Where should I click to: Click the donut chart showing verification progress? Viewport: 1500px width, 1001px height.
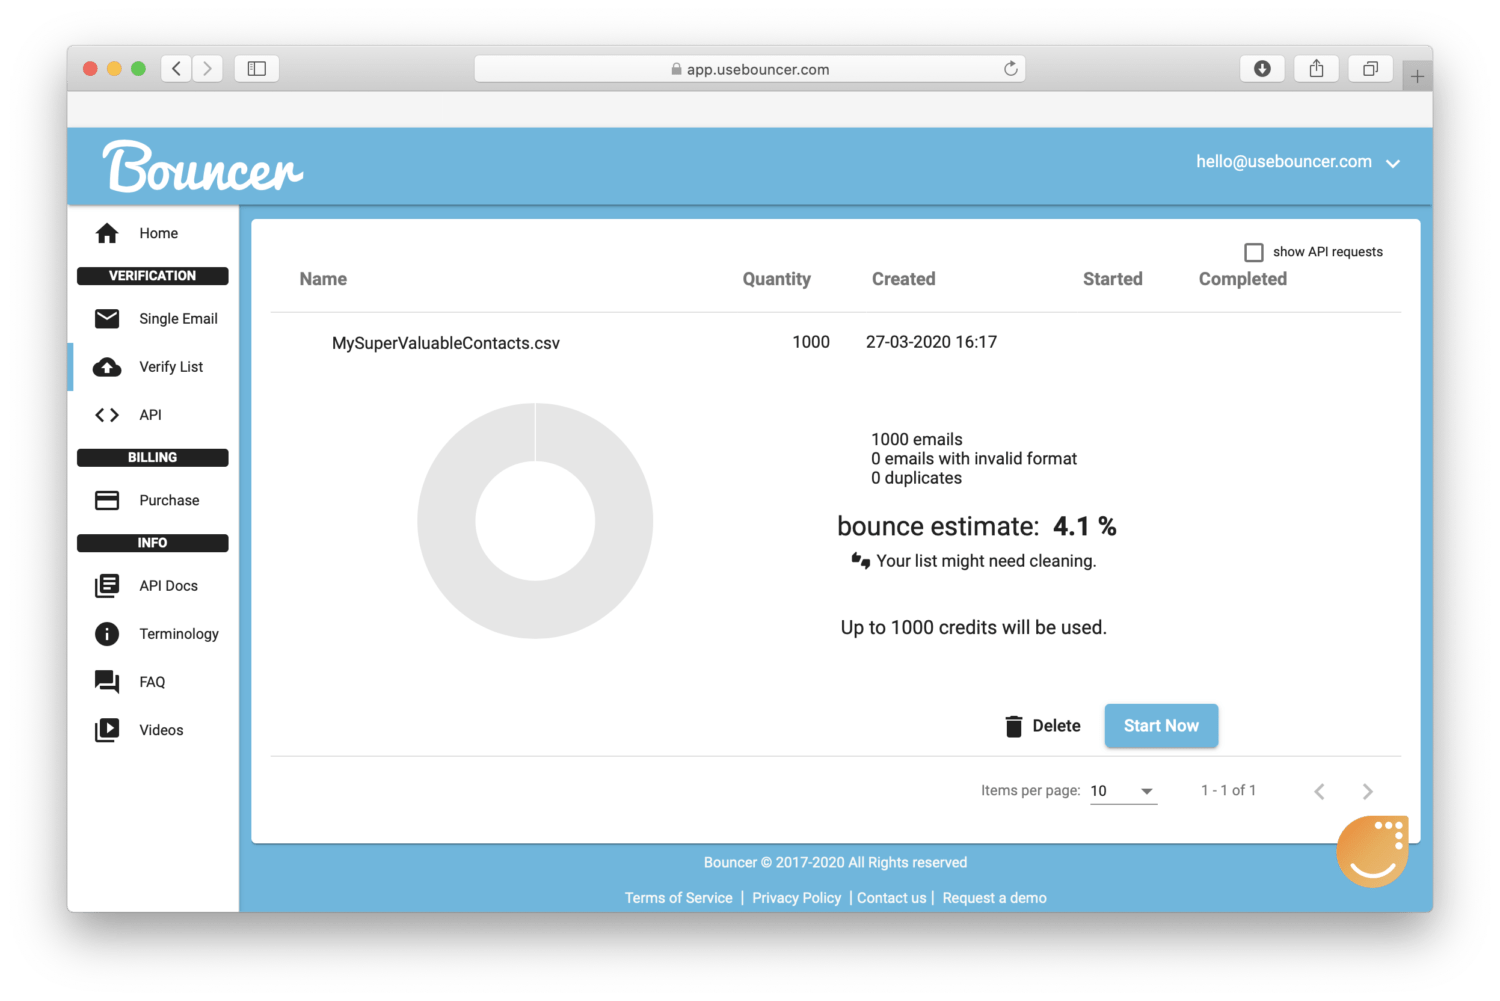[x=535, y=521]
